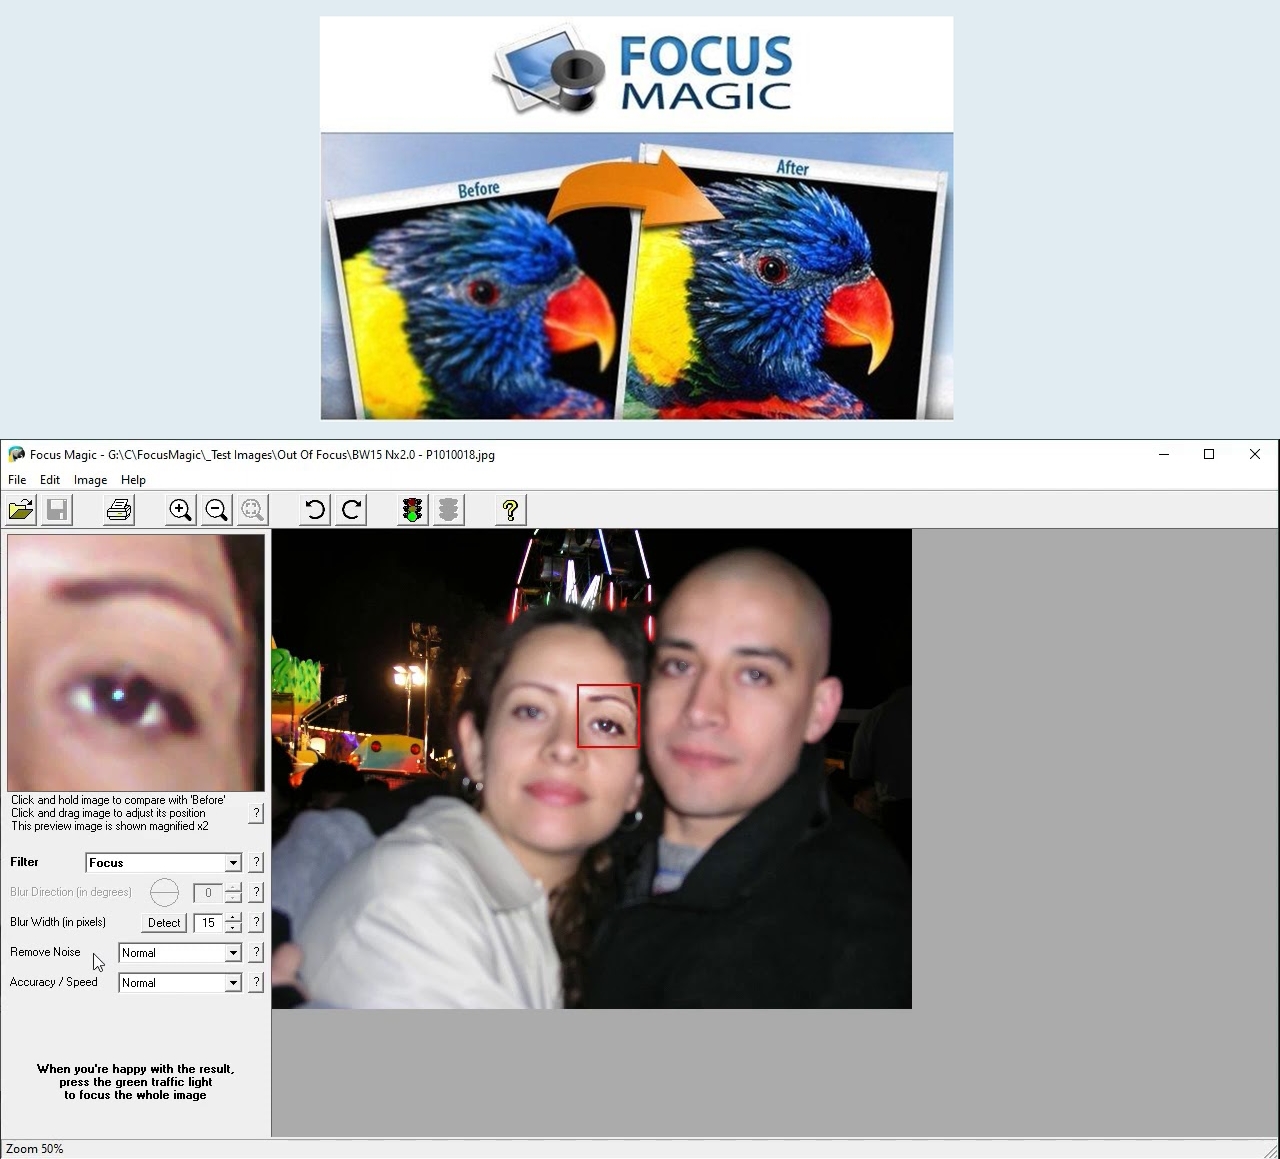
Task: Click the question mark beside Accuracy / Speed
Action: [256, 982]
